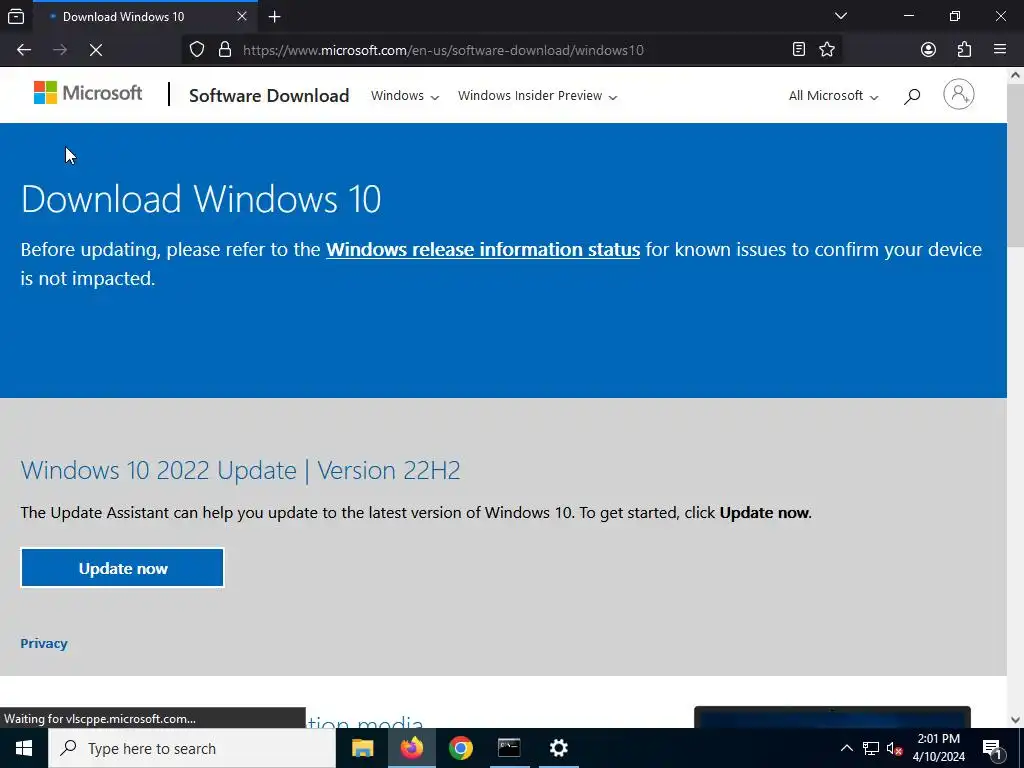Click scrollbar down arrow
The height and width of the screenshot is (768, 1024).
coord(1015,720)
